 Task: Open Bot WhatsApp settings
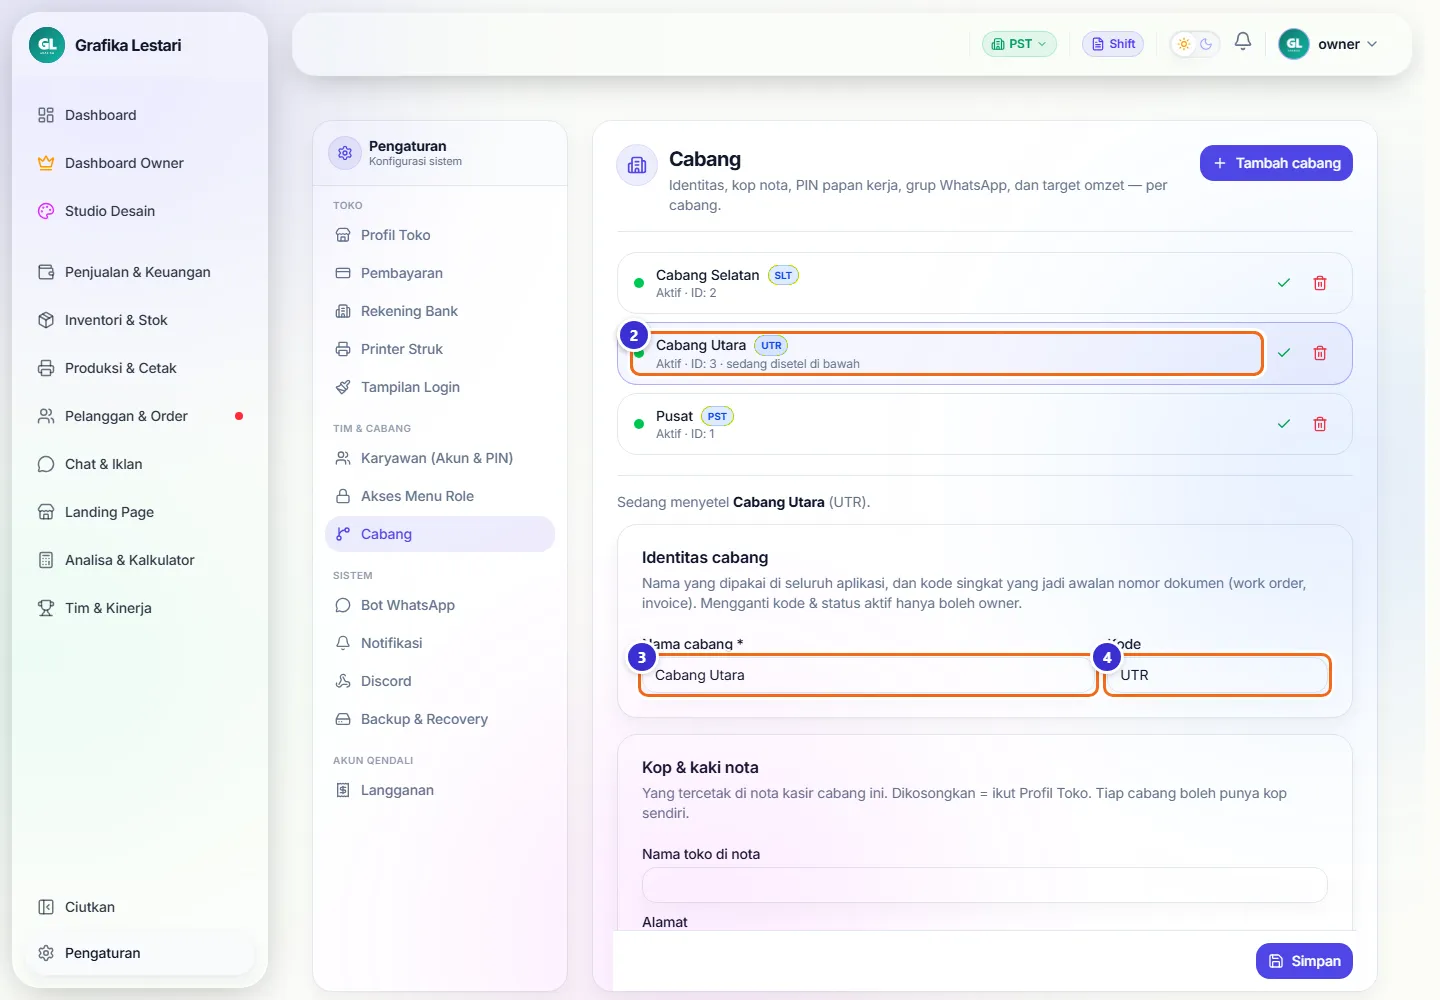(440, 605)
